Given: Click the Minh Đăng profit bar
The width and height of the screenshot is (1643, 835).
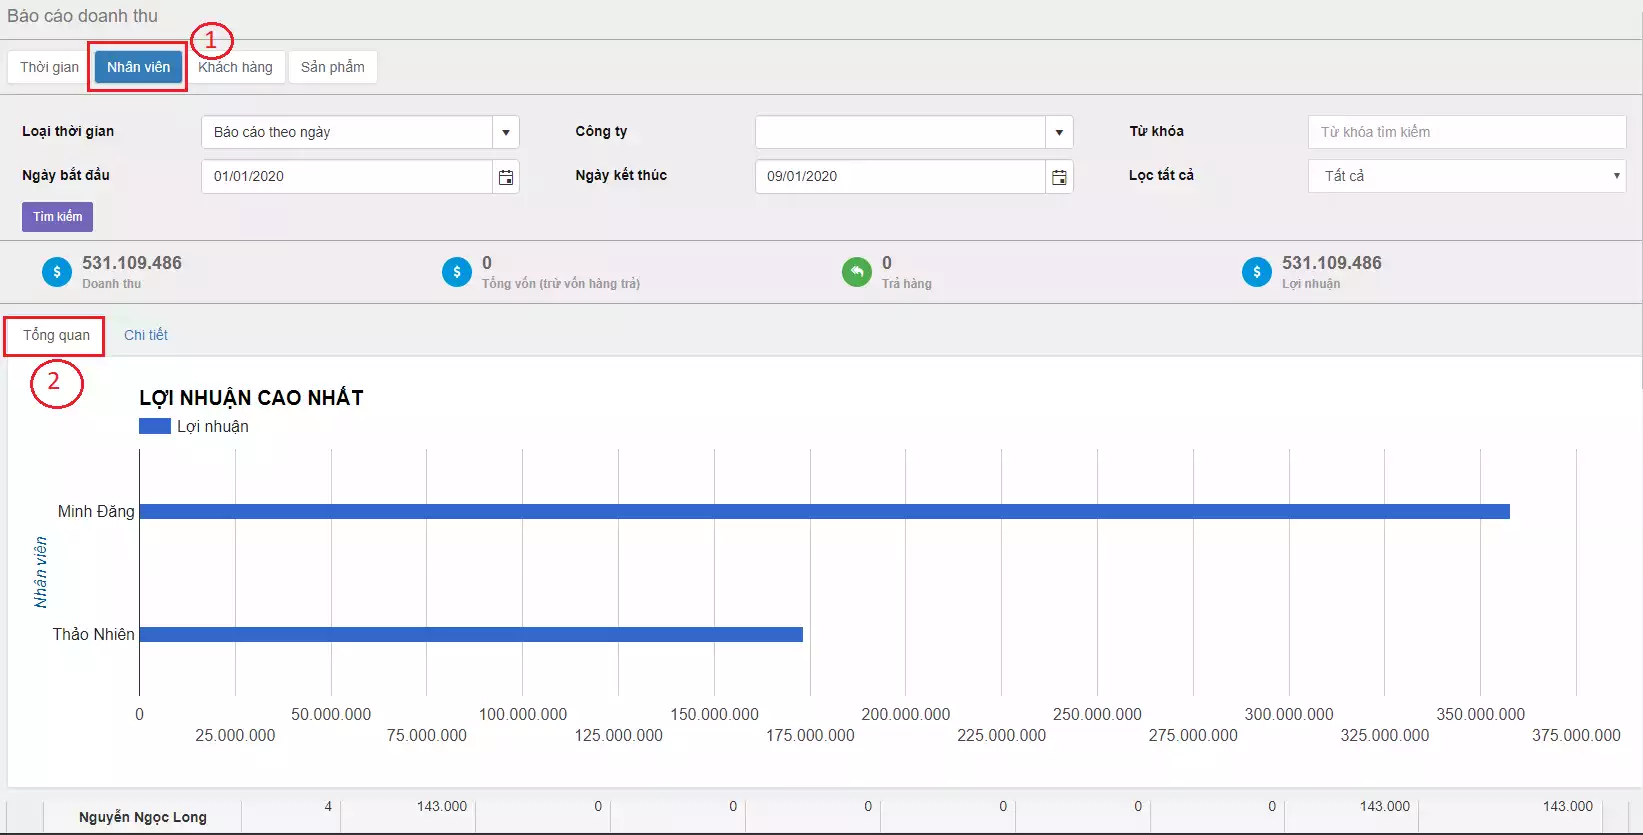Looking at the screenshot, I should (825, 511).
